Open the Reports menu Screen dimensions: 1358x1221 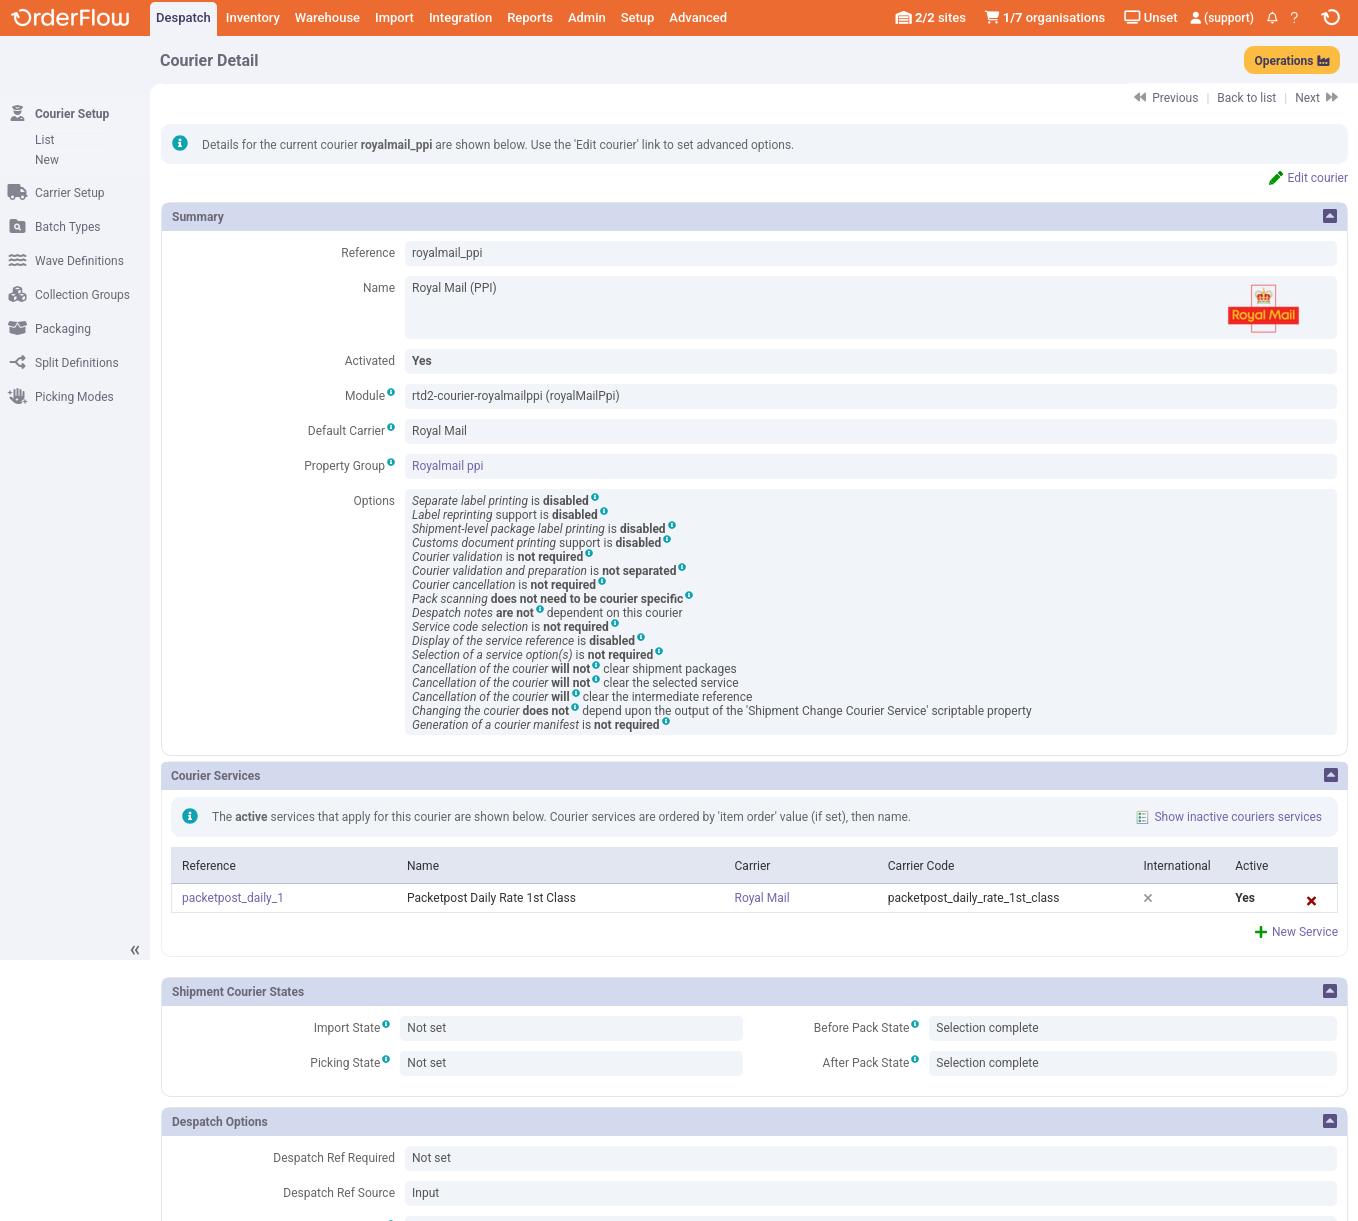coord(529,18)
